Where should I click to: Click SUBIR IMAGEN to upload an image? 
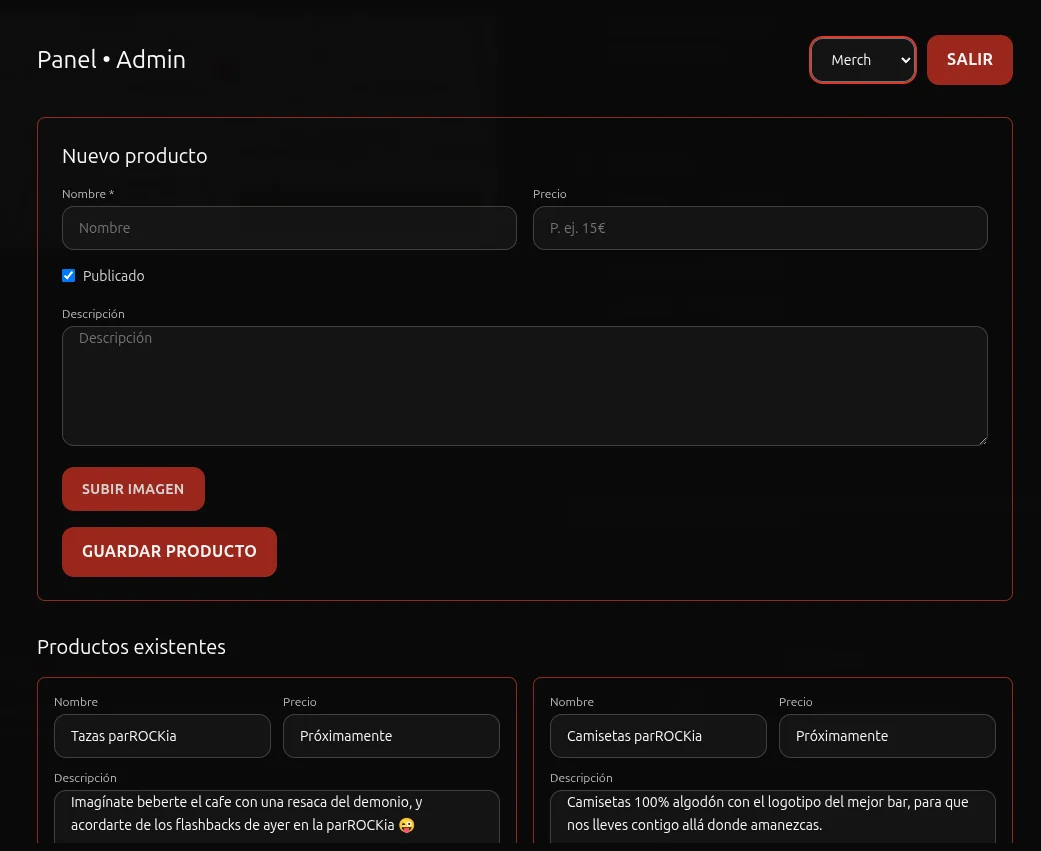tap(133, 489)
